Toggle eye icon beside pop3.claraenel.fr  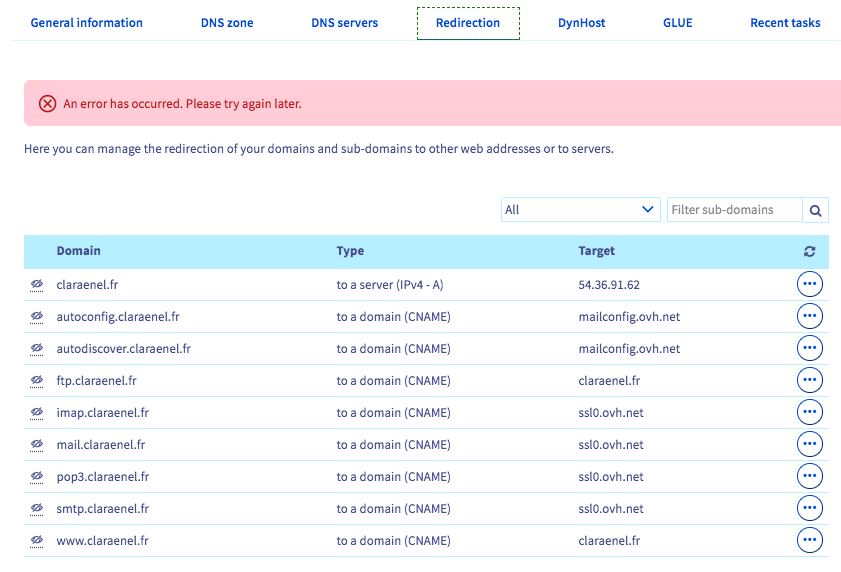[x=37, y=477]
